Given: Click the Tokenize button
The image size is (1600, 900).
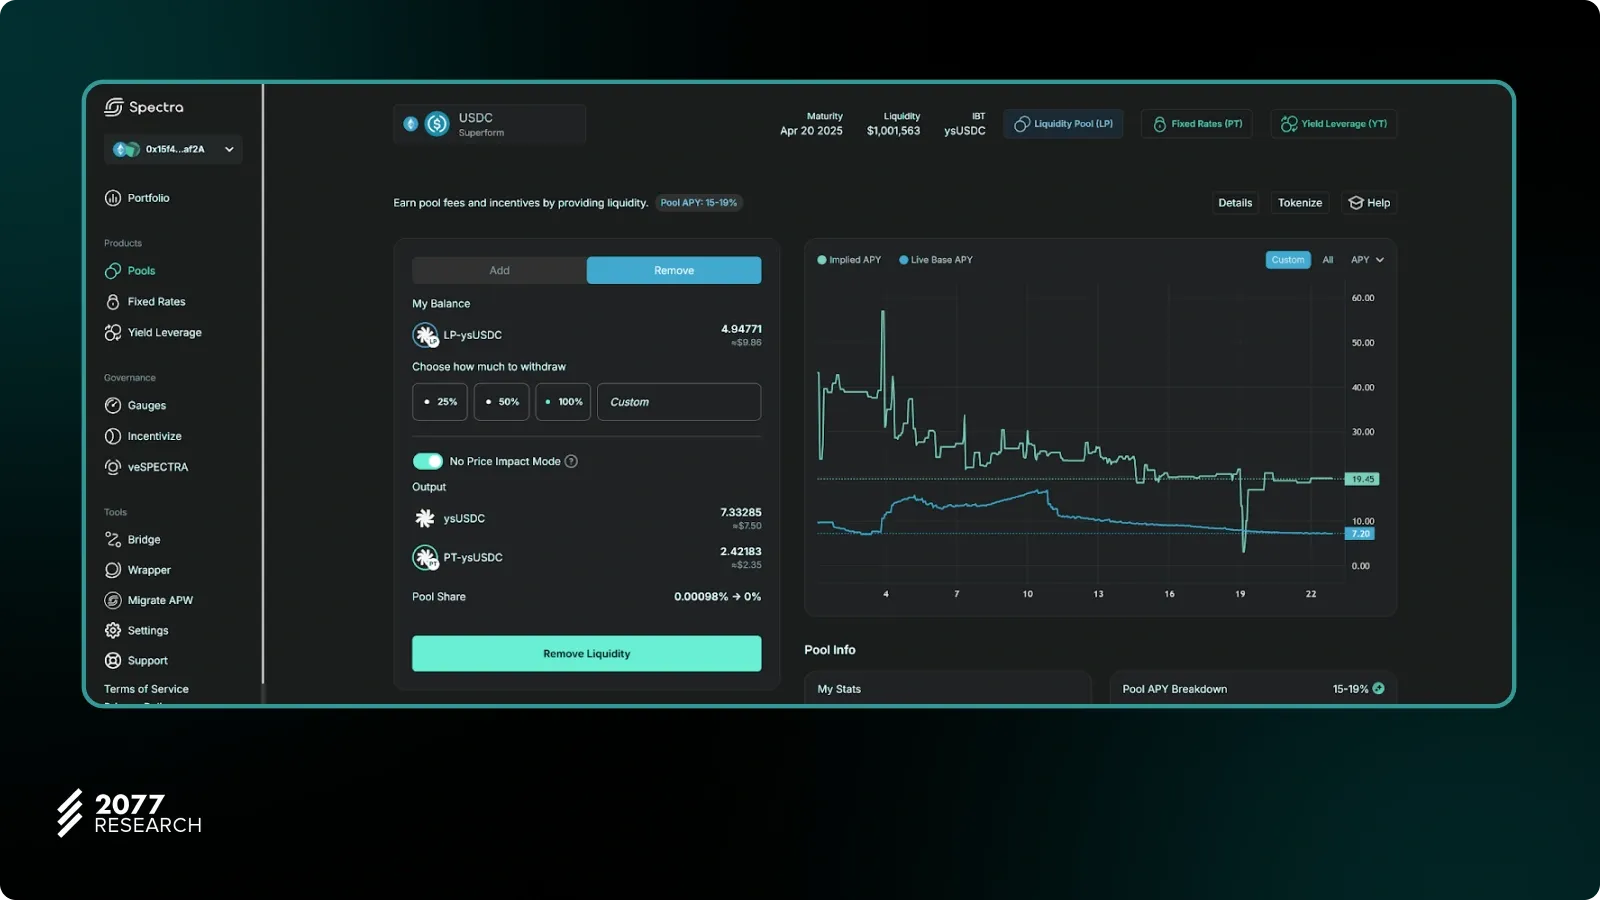Looking at the screenshot, I should [1299, 203].
